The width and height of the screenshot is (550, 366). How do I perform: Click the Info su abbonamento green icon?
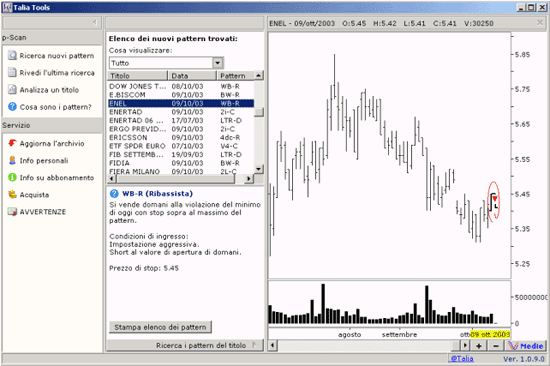click(12, 178)
